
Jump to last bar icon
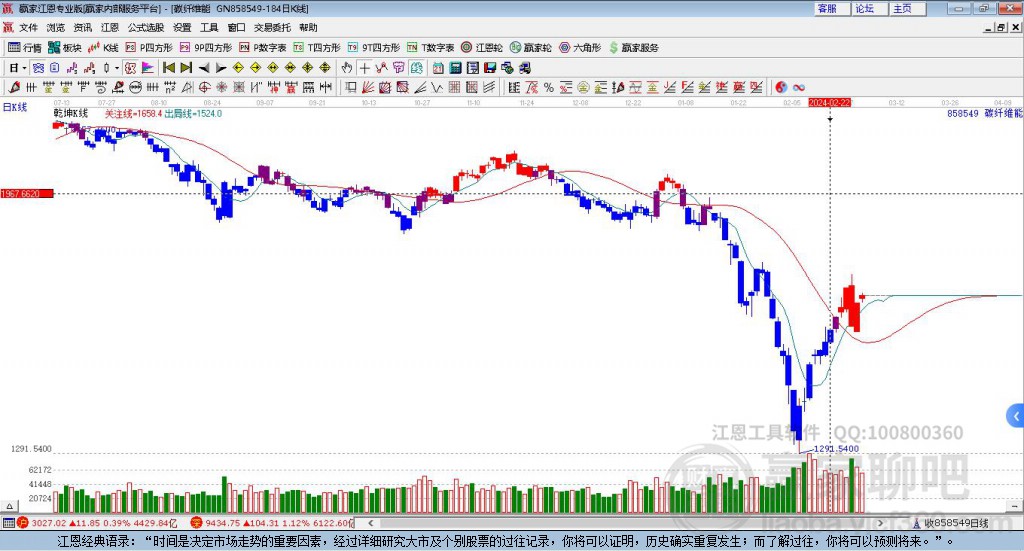186,68
